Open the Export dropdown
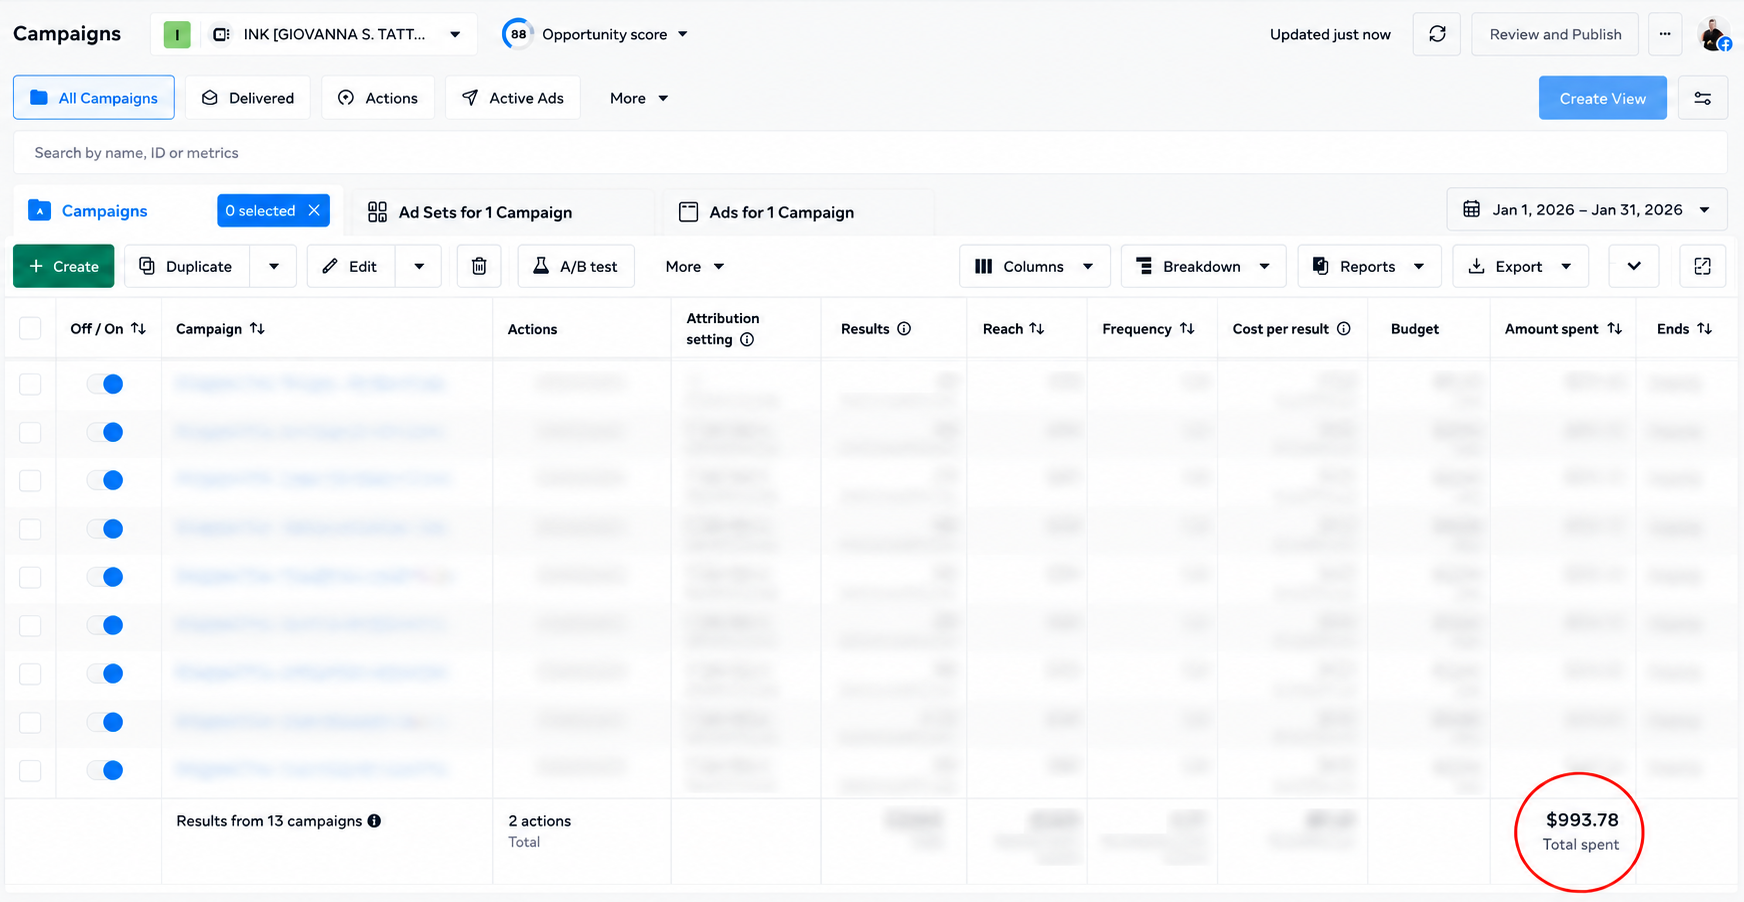 1520,266
